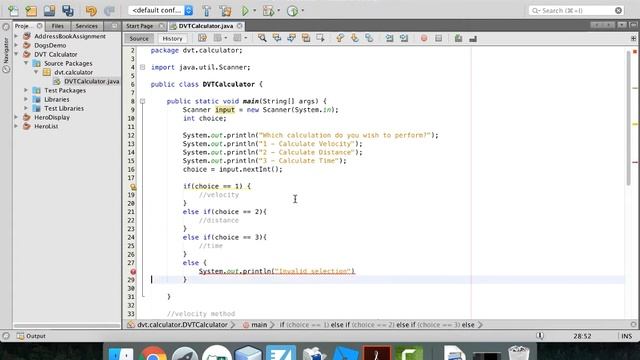Screen dimensions: 640x360
Task: Click the Build Project hammer icon
Action: coord(207,10)
